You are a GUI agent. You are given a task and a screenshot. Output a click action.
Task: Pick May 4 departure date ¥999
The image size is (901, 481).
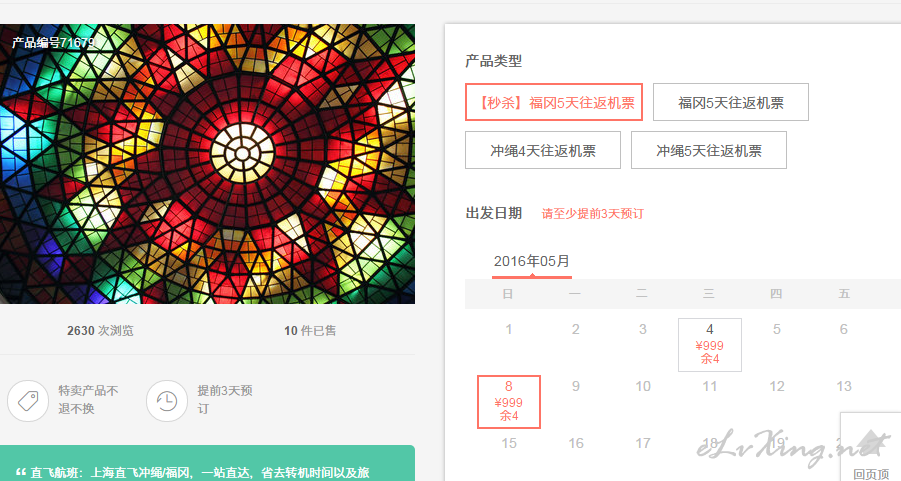coord(710,345)
